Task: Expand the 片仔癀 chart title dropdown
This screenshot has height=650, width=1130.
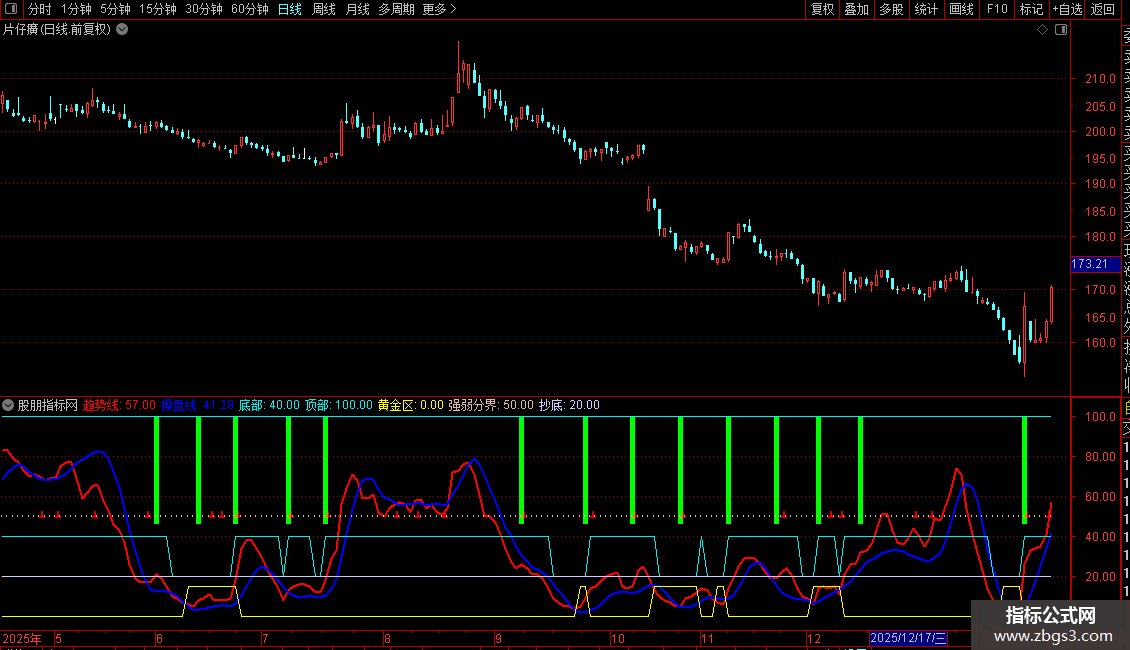Action: tap(122, 29)
